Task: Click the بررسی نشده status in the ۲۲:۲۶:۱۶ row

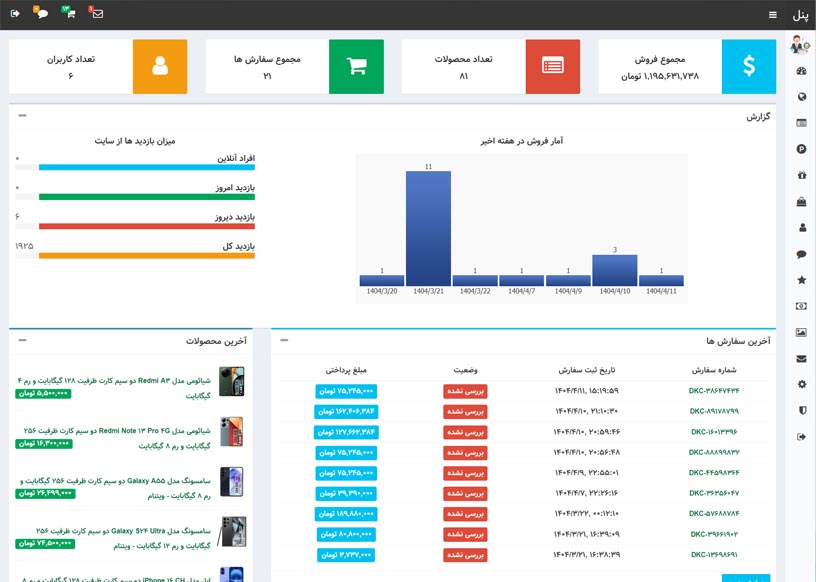Action: (x=465, y=494)
